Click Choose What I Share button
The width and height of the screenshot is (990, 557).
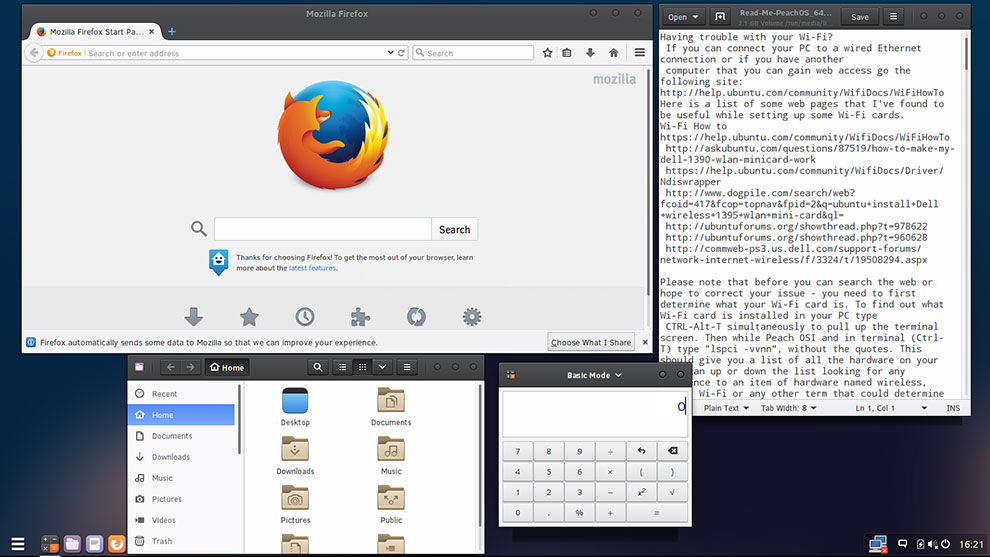(x=591, y=342)
